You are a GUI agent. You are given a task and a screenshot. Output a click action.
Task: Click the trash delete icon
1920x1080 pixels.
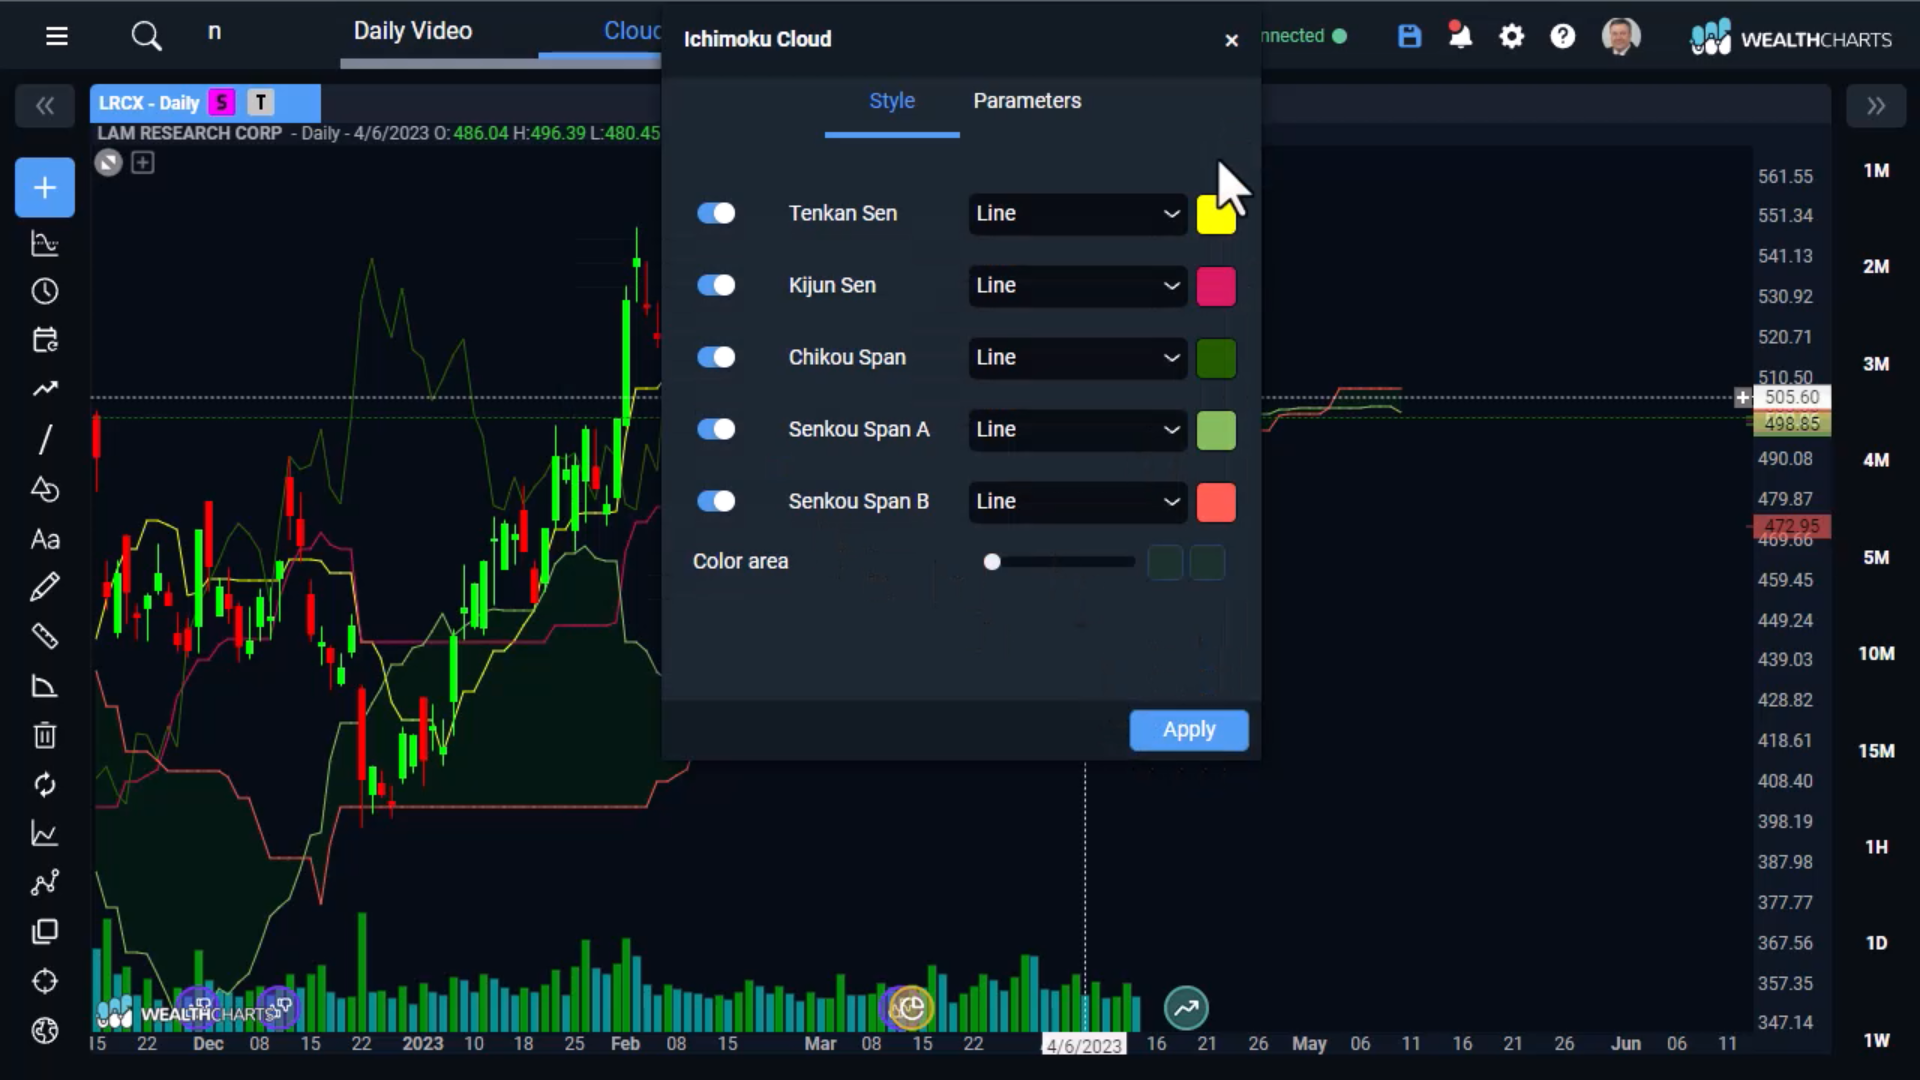(x=45, y=735)
